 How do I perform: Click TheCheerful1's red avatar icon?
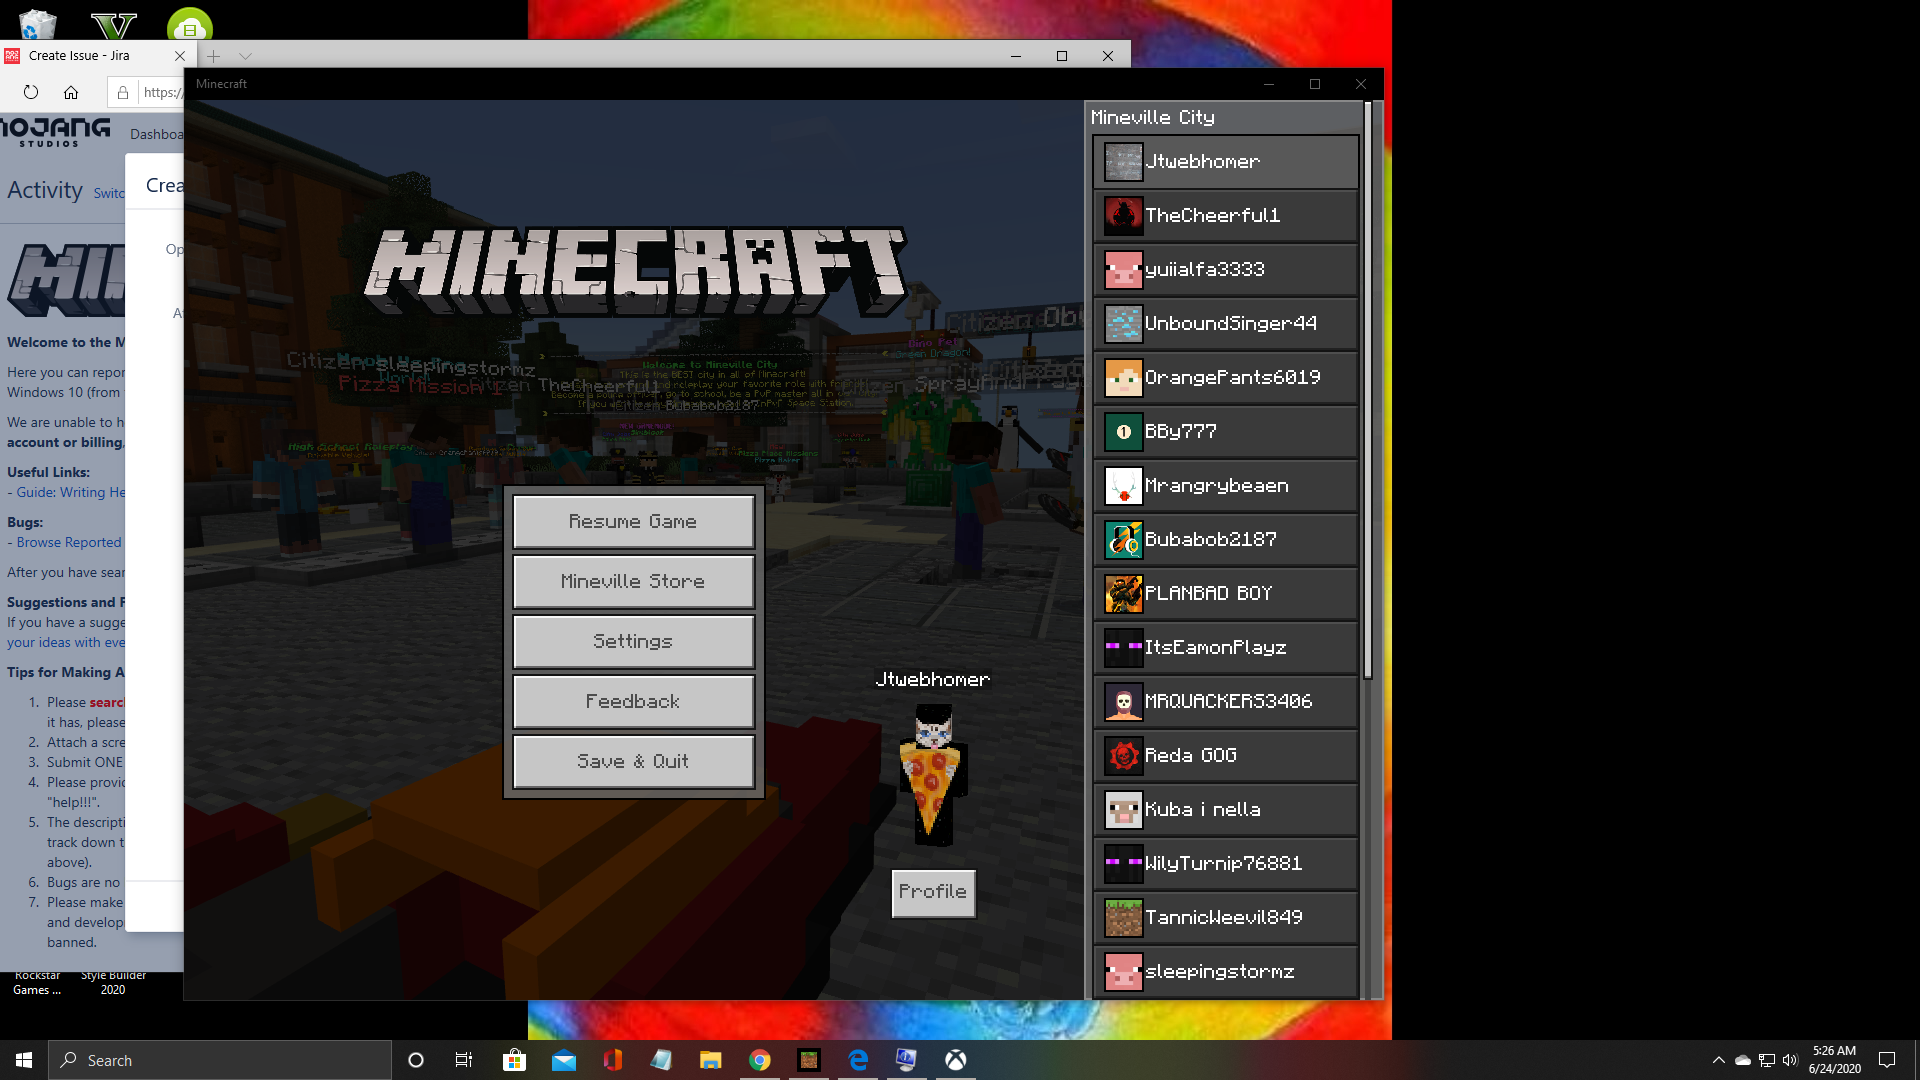coord(1123,216)
